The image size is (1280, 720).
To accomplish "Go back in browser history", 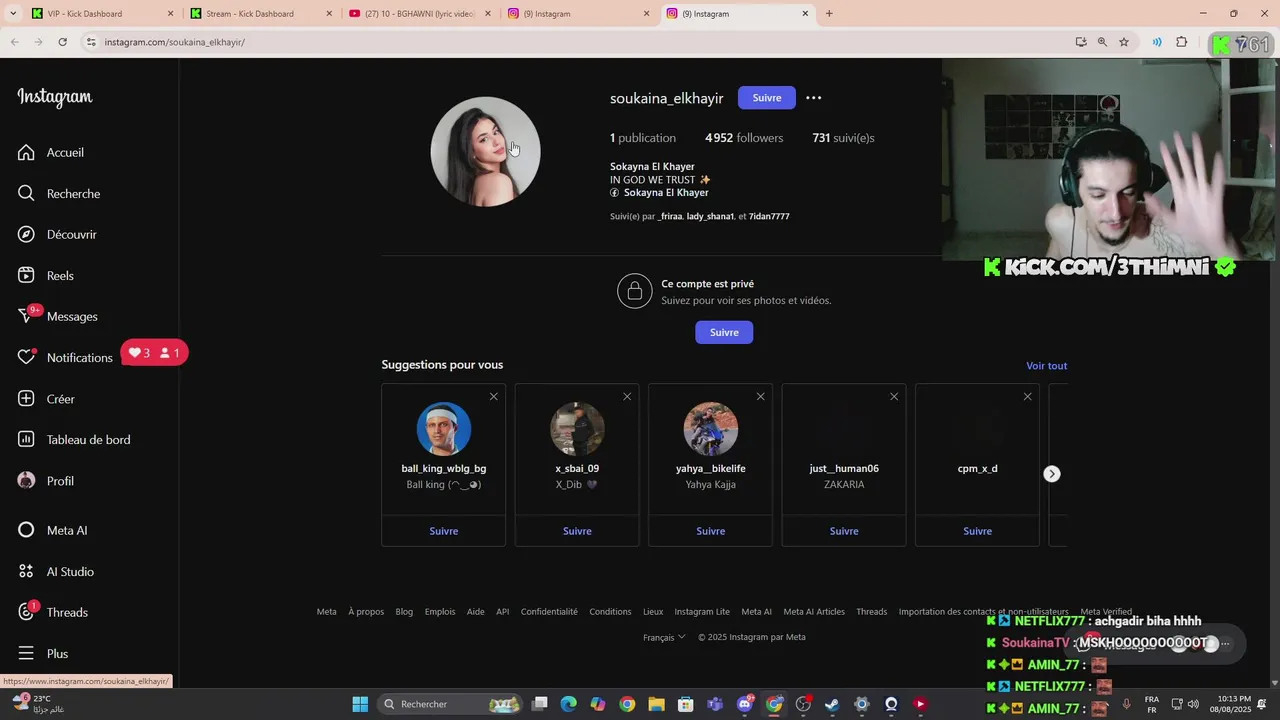I will click(15, 42).
